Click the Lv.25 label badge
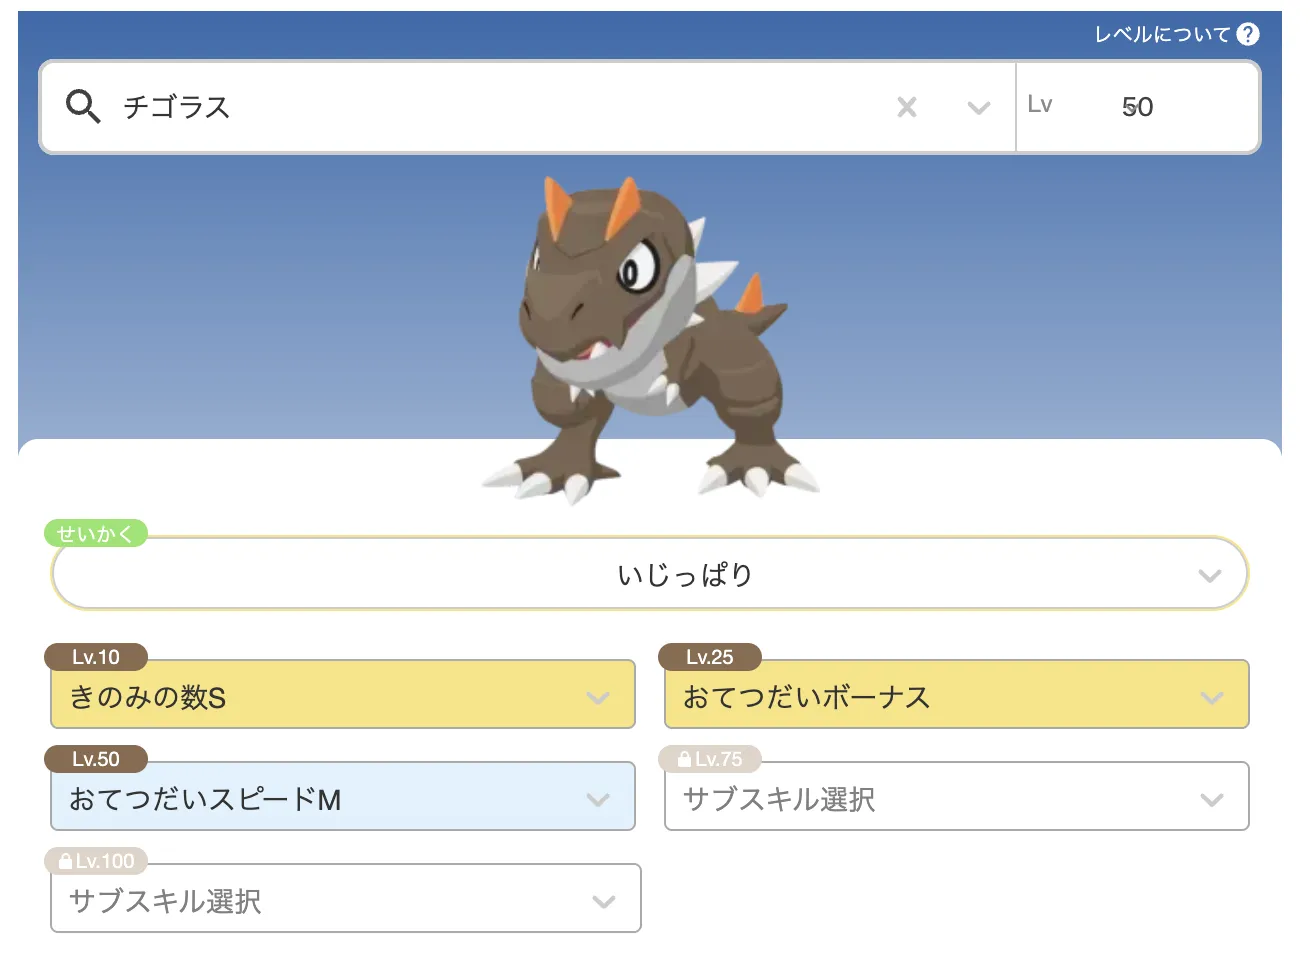The image size is (1310, 954). (710, 657)
